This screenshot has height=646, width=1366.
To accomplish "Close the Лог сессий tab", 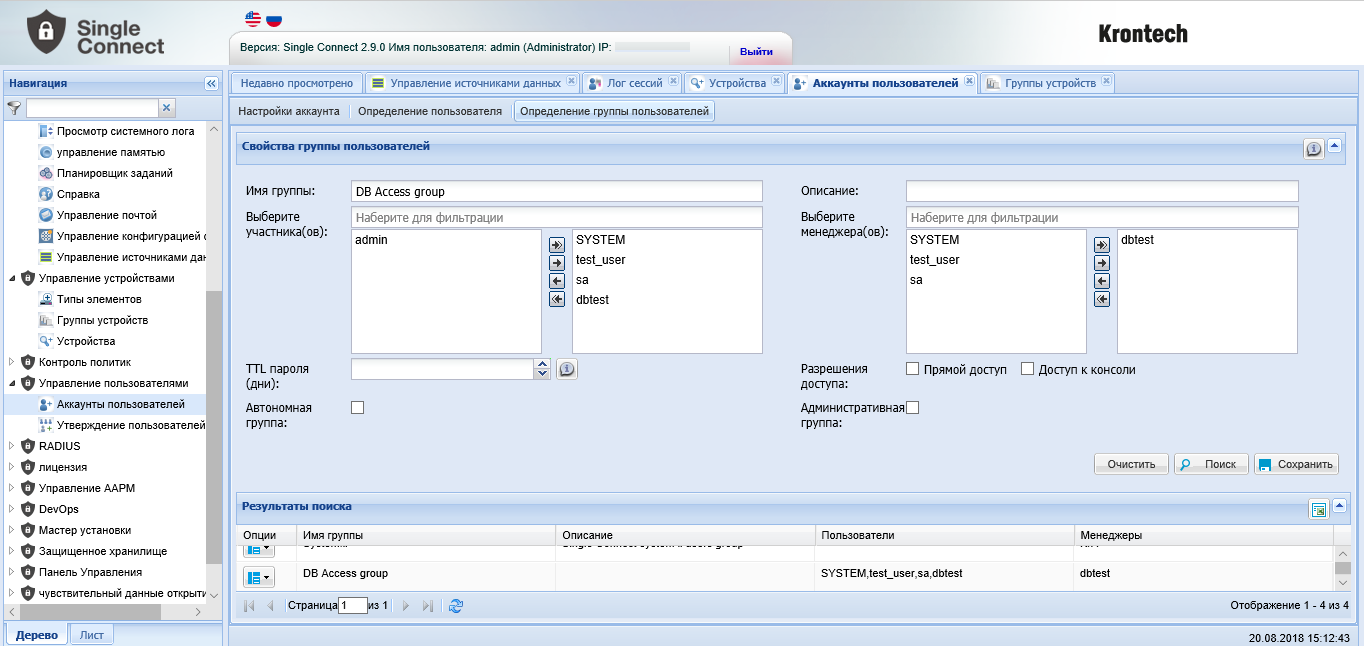I will point(673,81).
